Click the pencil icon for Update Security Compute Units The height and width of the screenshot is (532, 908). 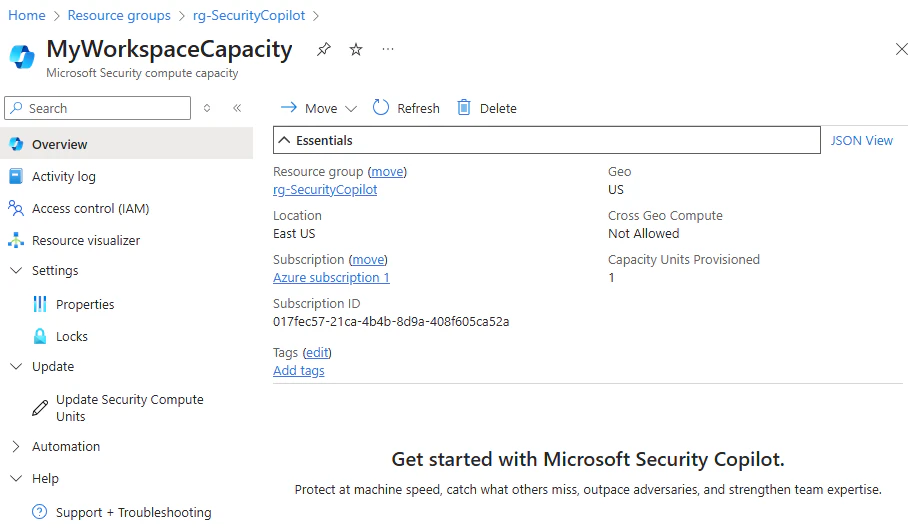click(x=40, y=408)
